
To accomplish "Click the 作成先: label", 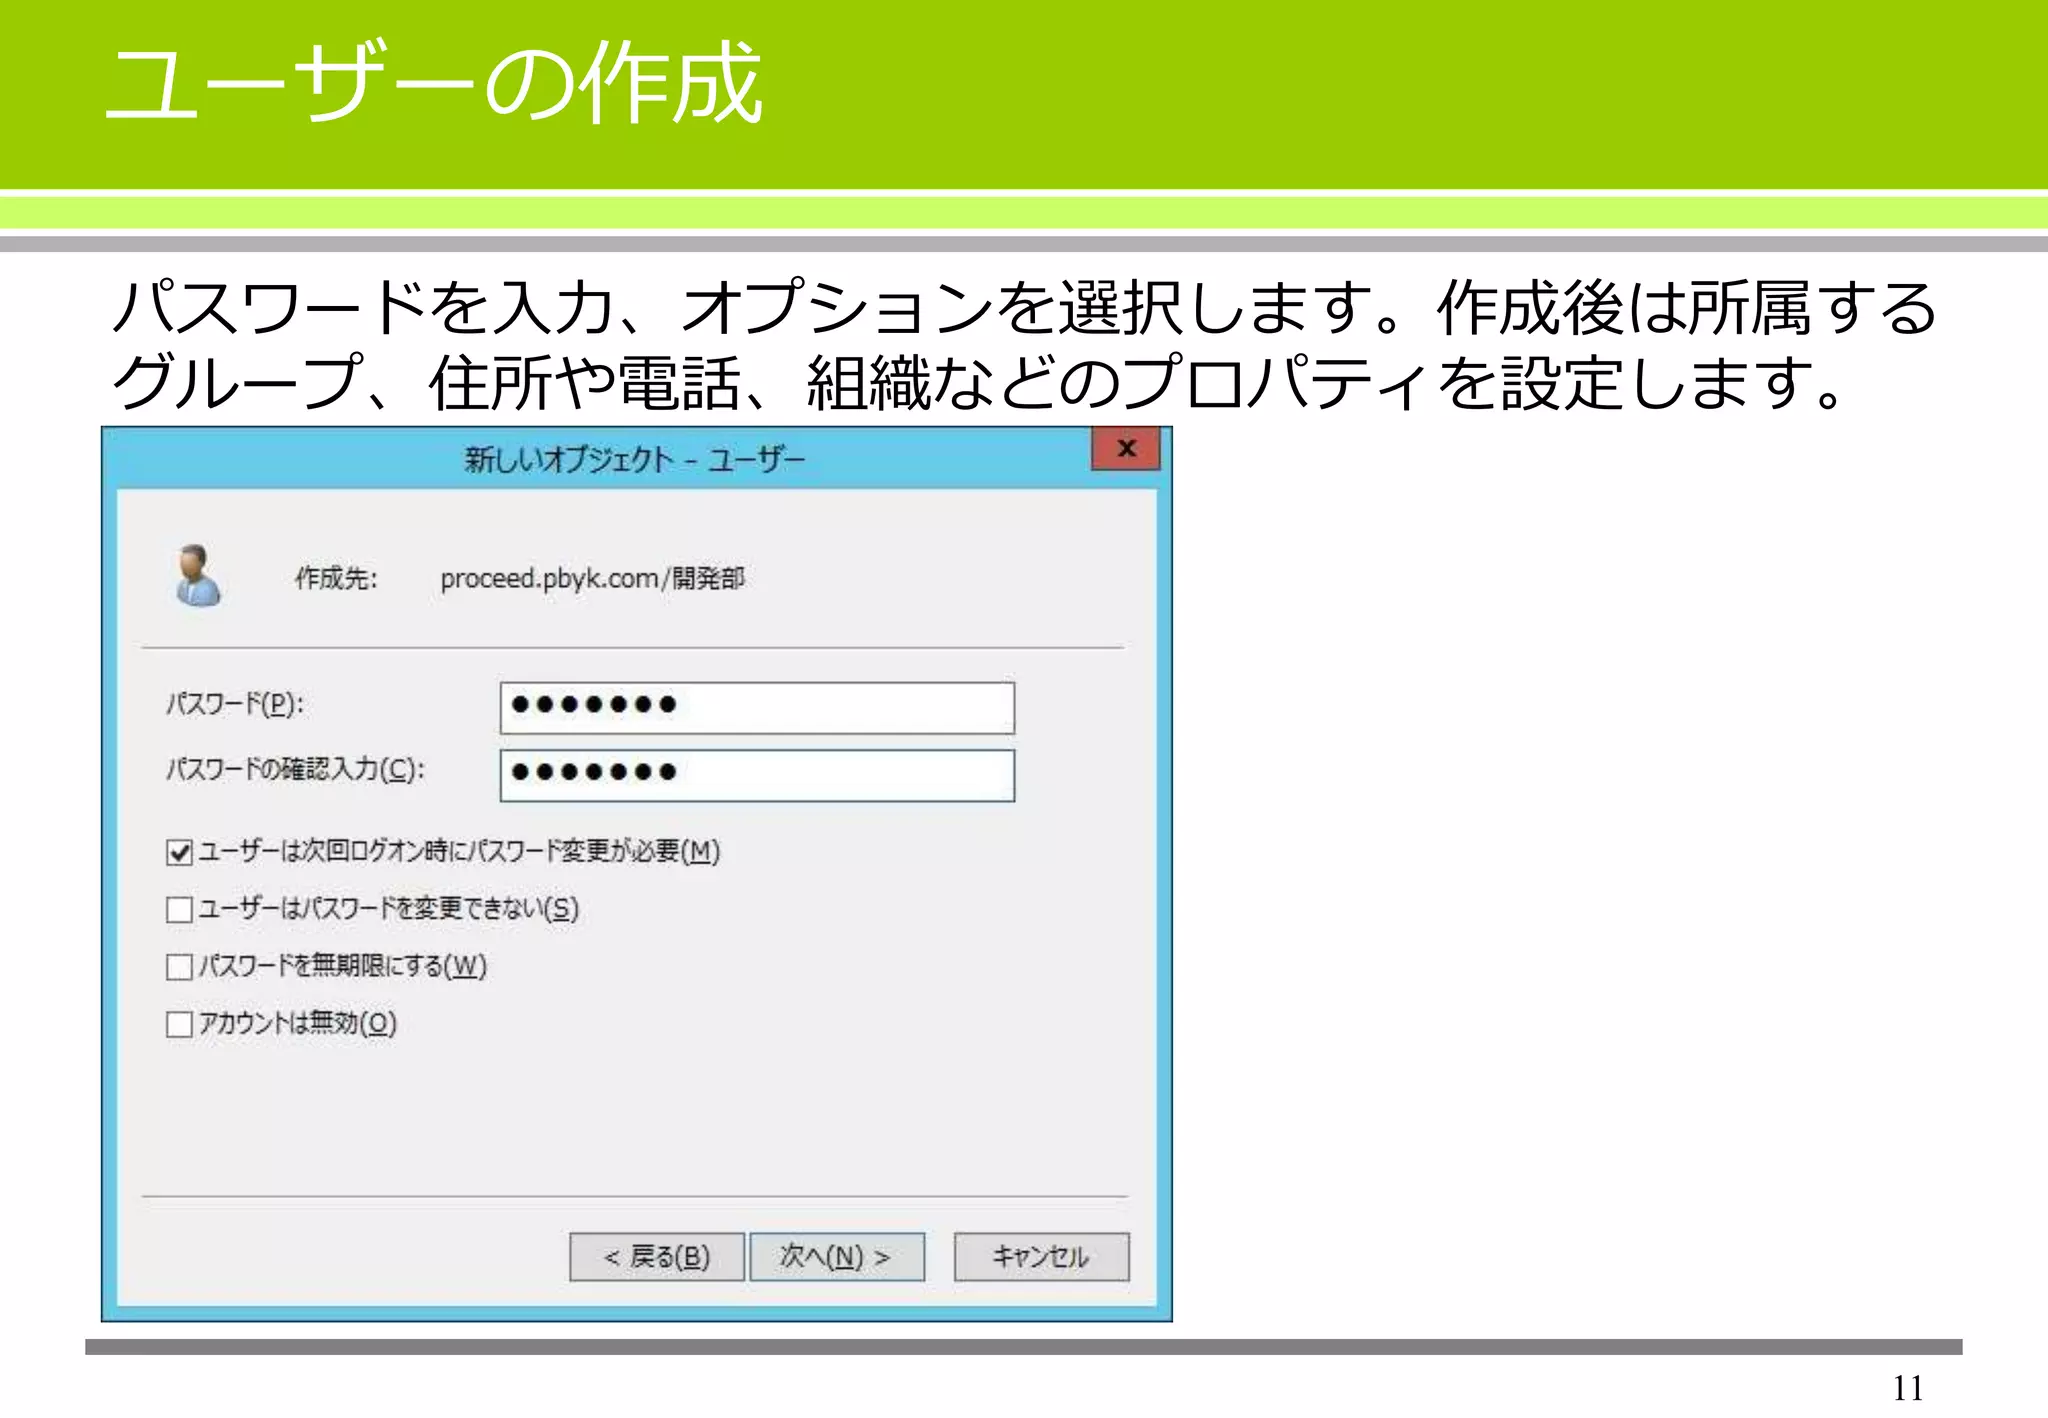I will click(x=336, y=578).
